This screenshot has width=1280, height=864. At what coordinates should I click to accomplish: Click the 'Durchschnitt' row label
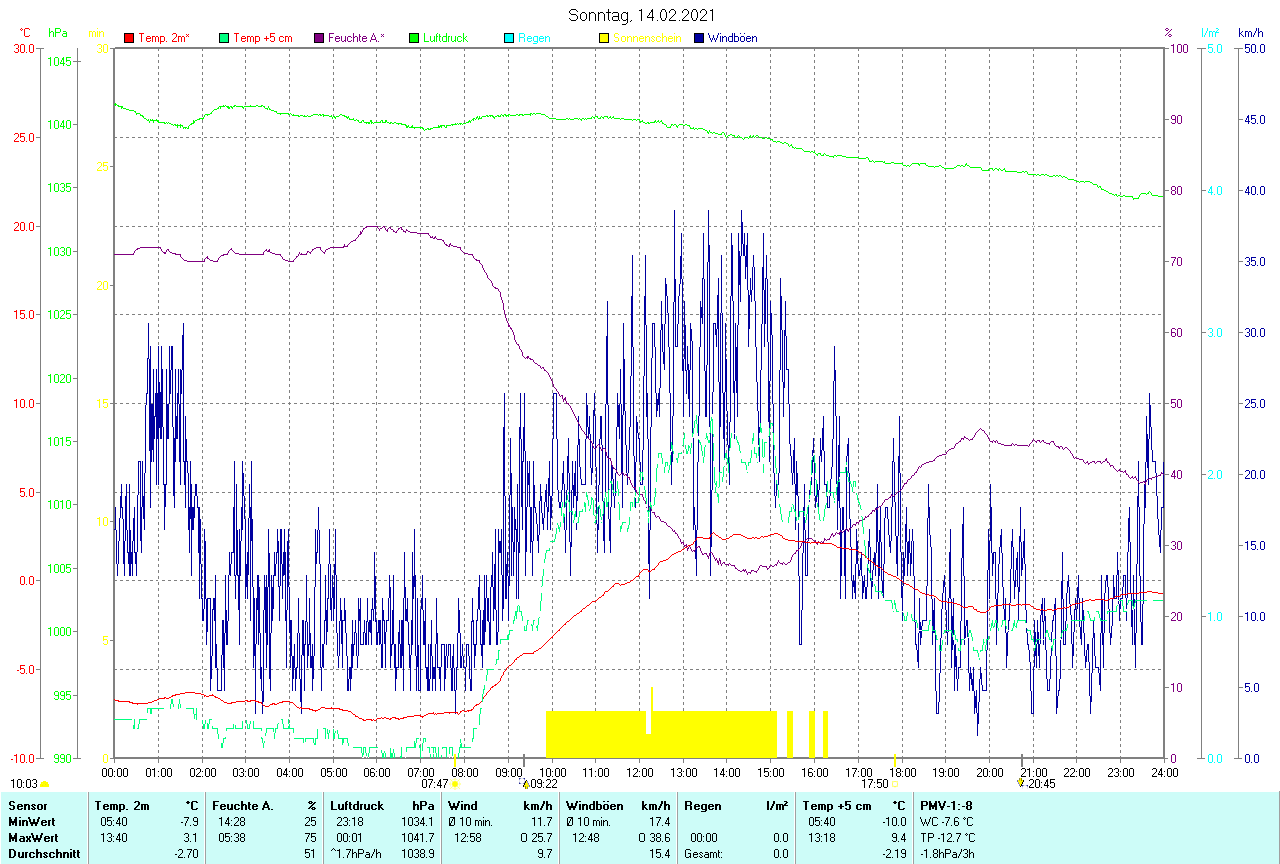tap(44, 854)
